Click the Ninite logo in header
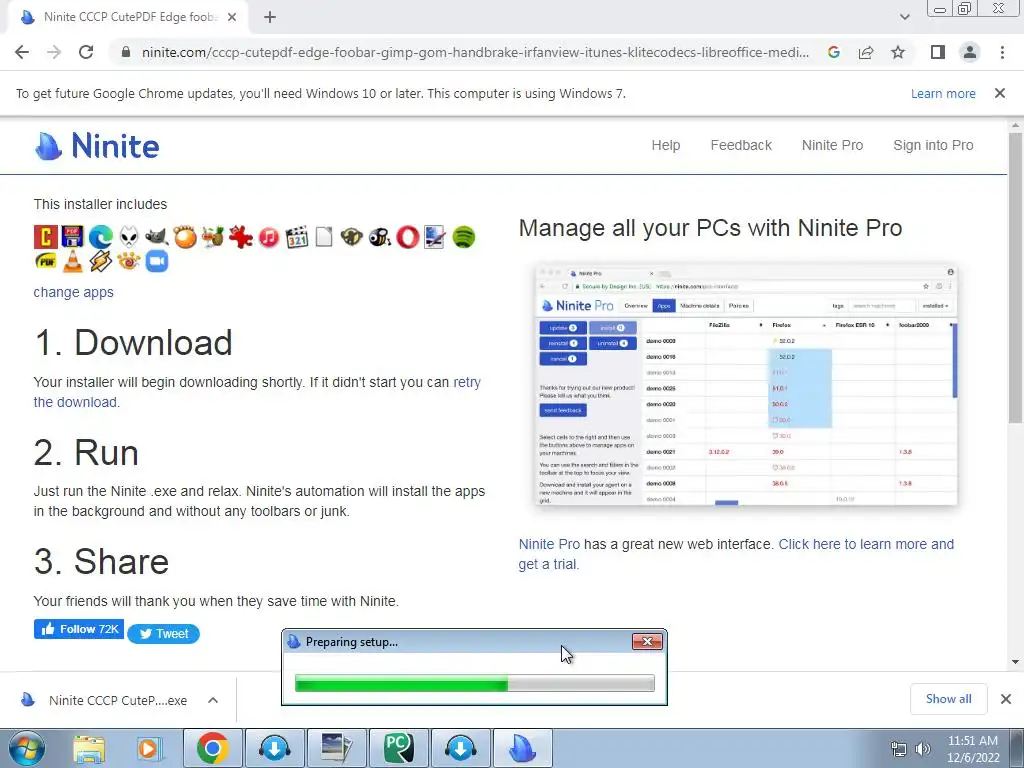Viewport: 1024px width, 768px height. point(97,146)
